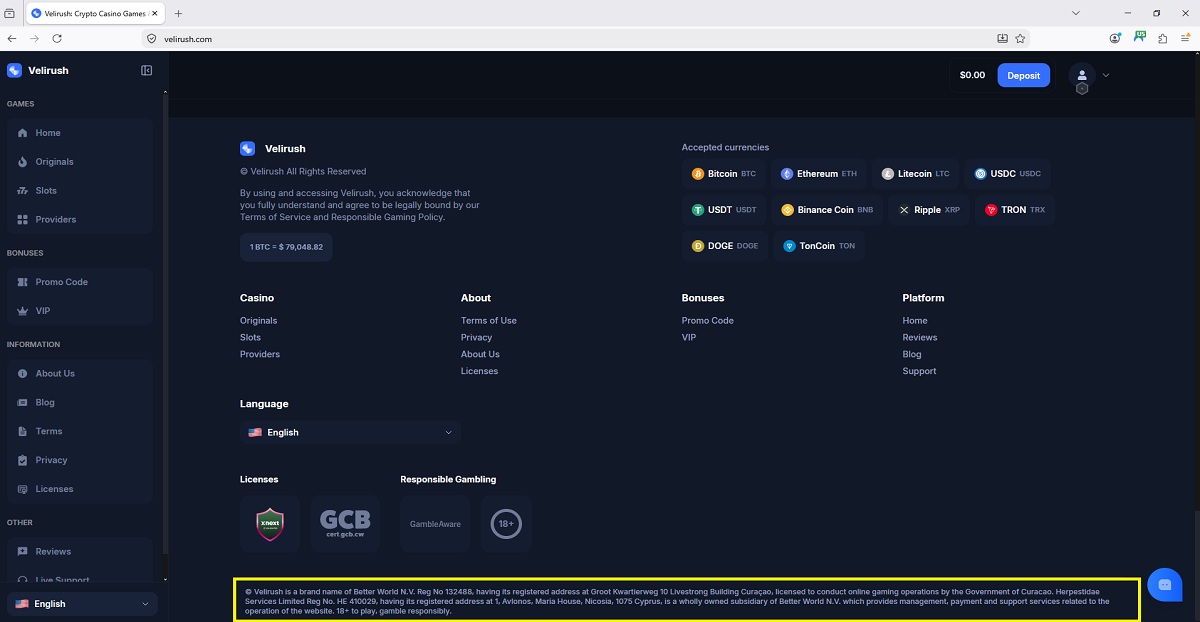Click the 18+ age restriction badge

point(506,524)
